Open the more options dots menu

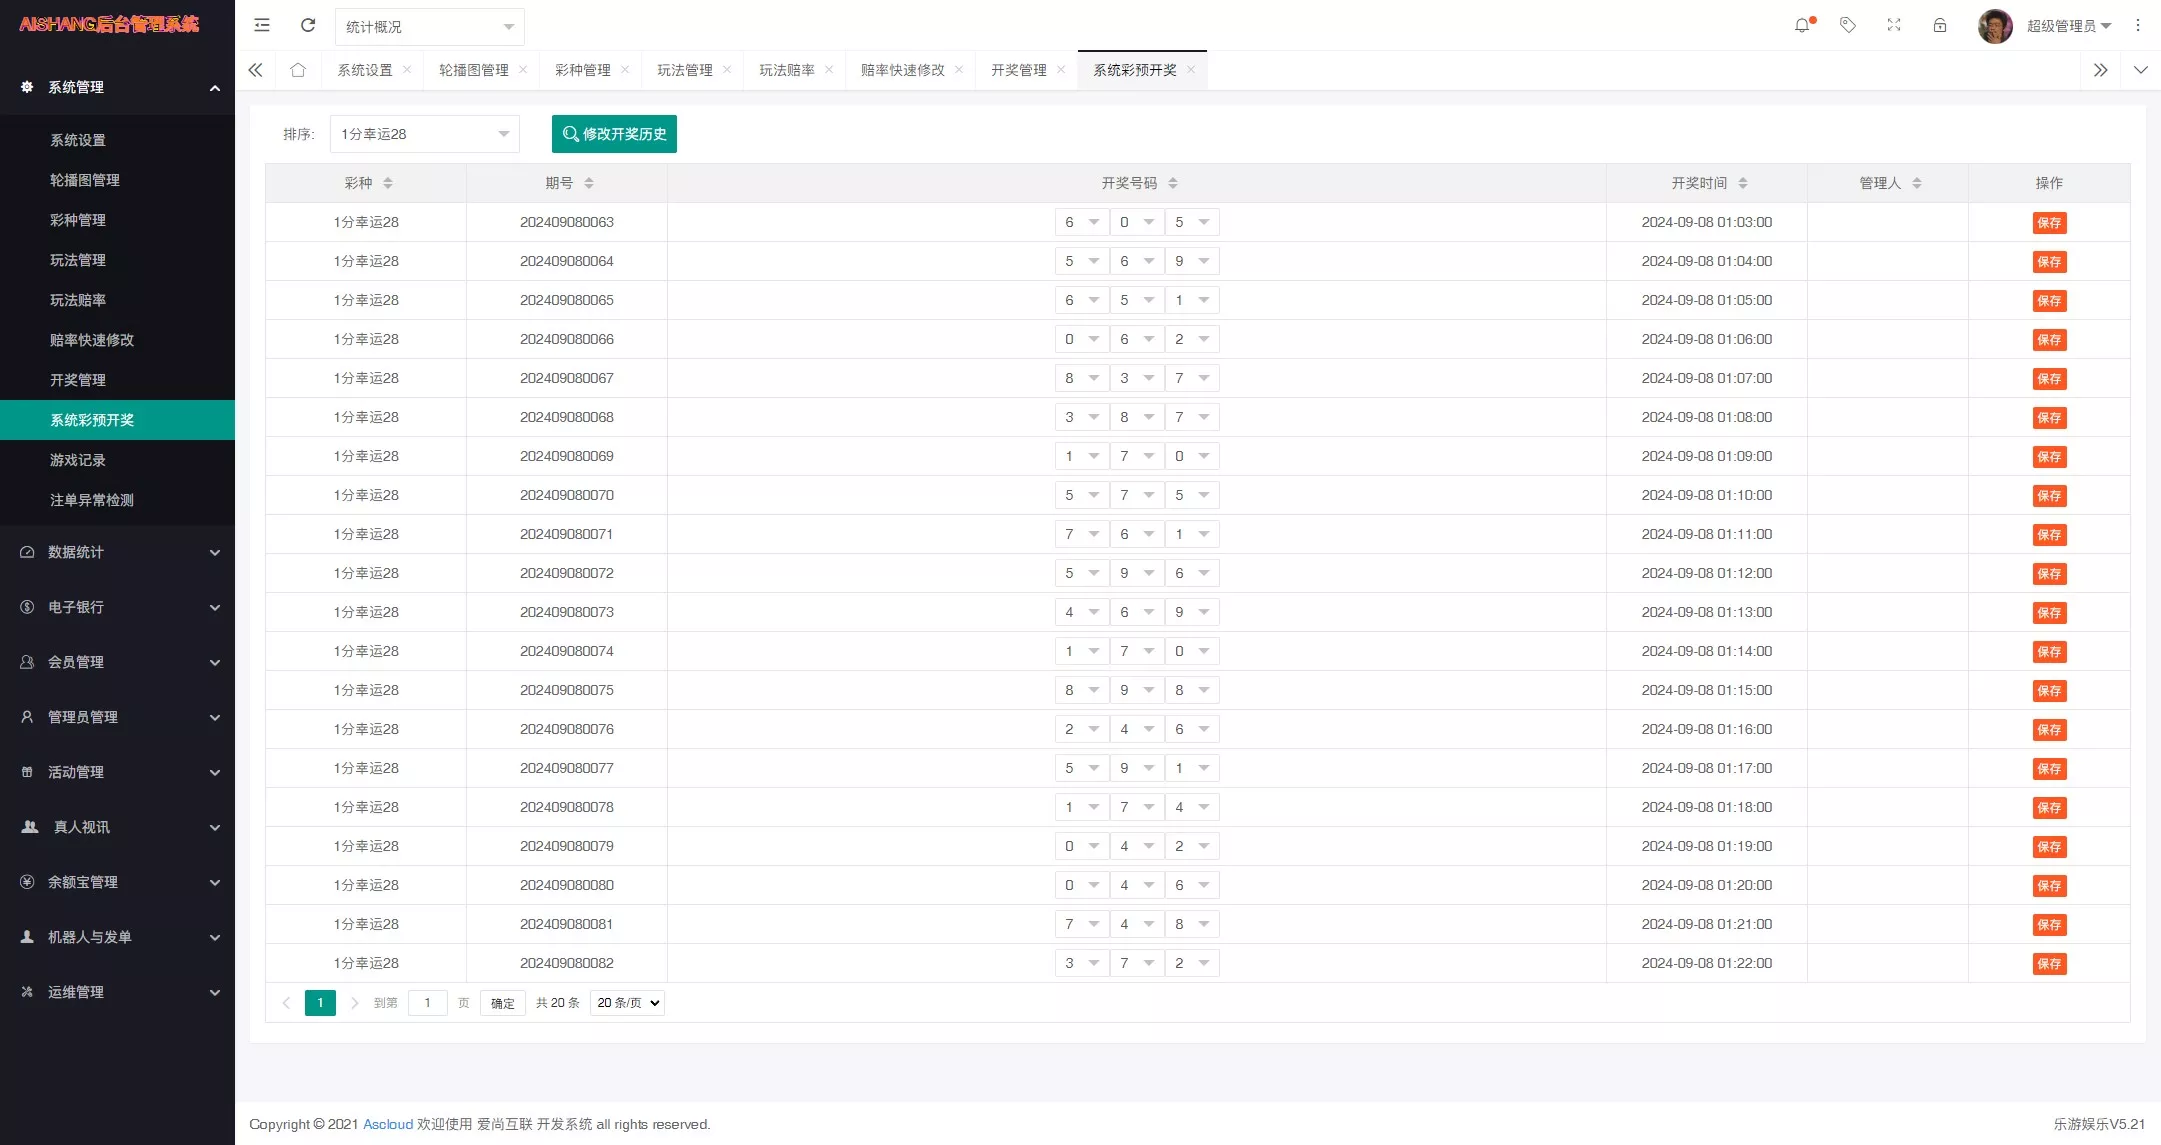coord(2138,25)
